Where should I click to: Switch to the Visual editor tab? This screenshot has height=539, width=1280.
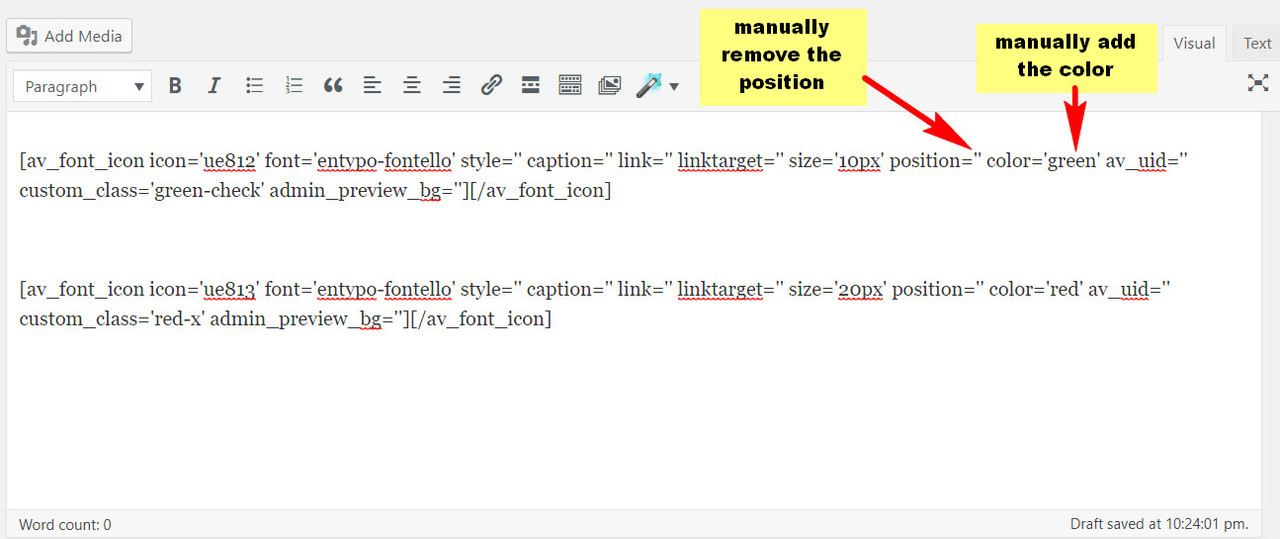click(1194, 44)
